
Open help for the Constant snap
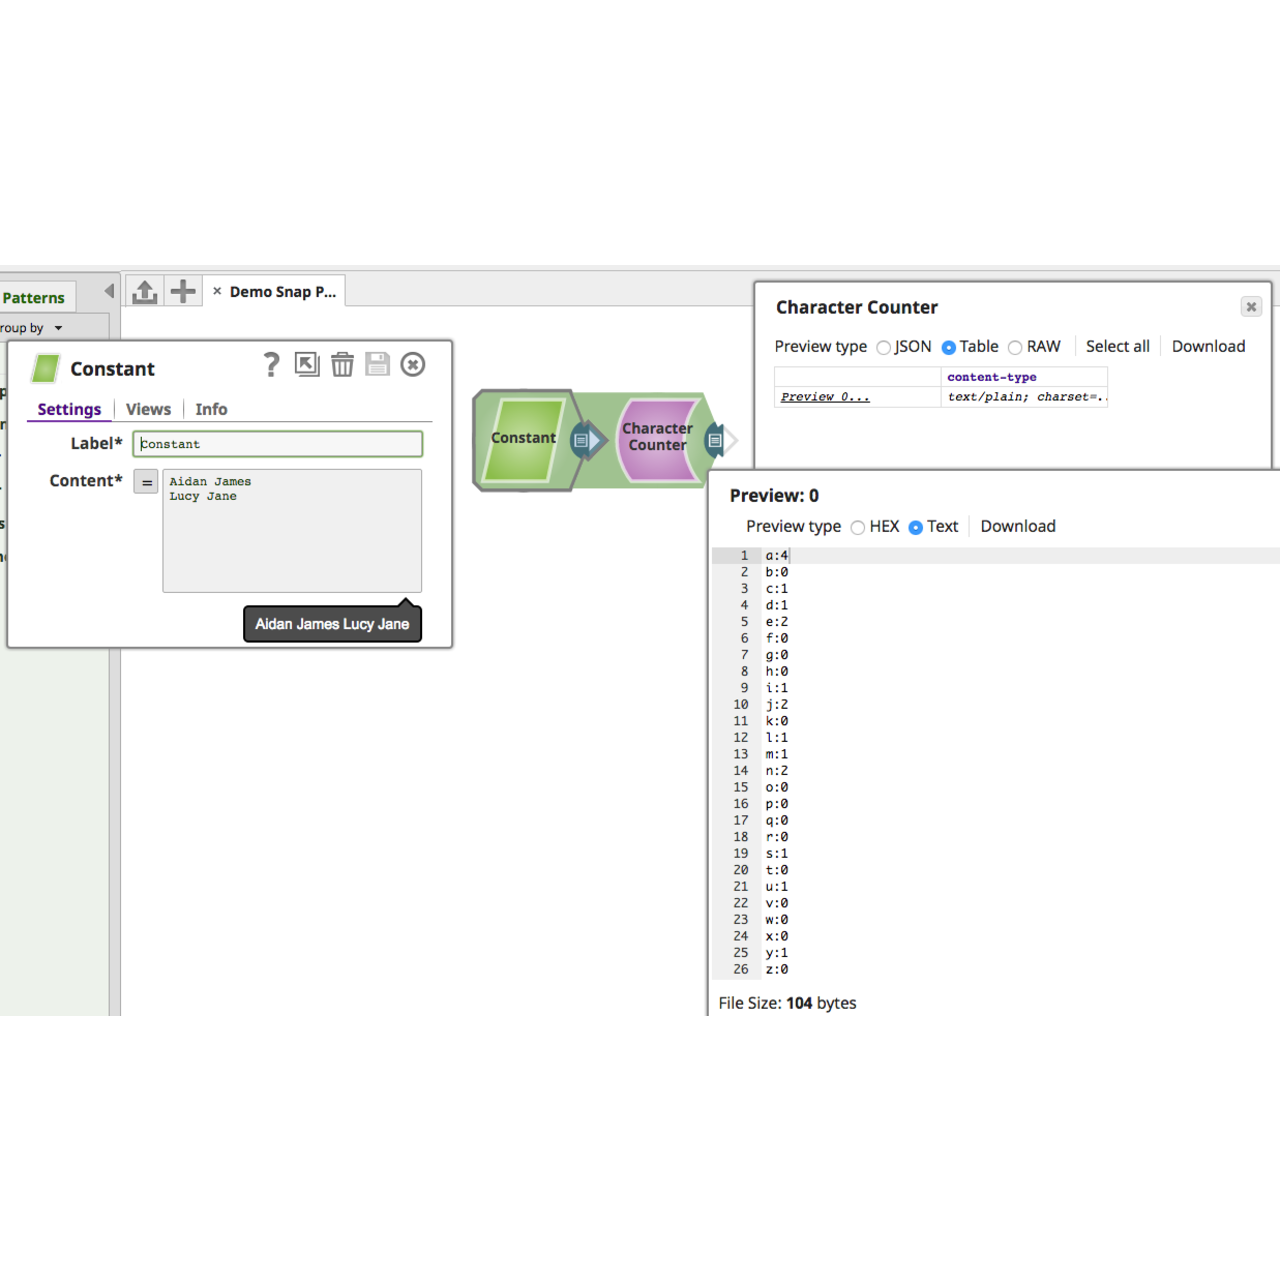pos(271,365)
